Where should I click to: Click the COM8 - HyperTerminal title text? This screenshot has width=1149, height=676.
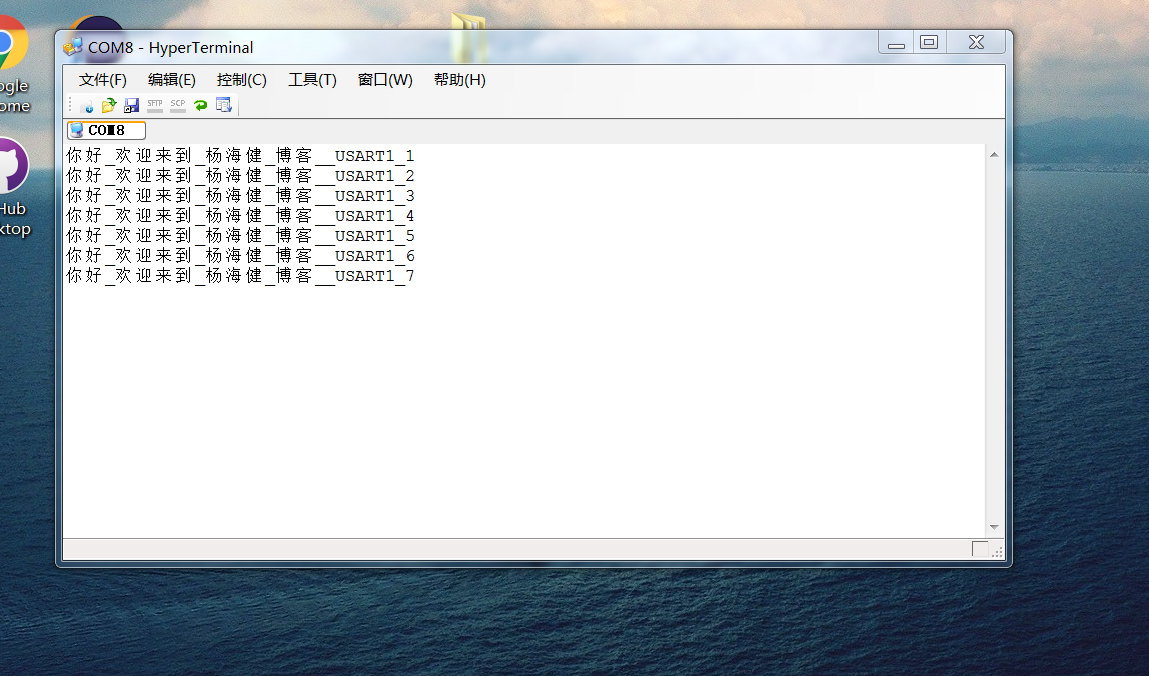coord(171,48)
